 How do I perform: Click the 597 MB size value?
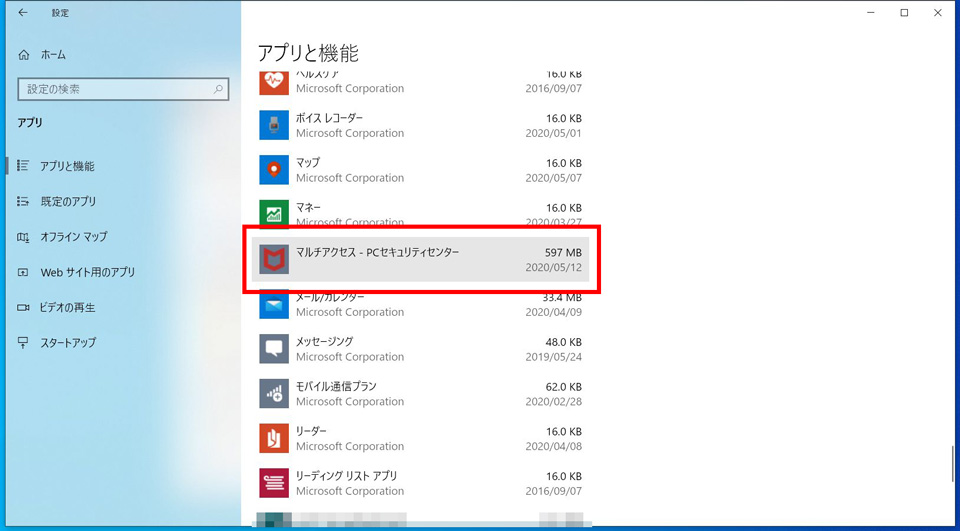pyautogui.click(x=563, y=252)
